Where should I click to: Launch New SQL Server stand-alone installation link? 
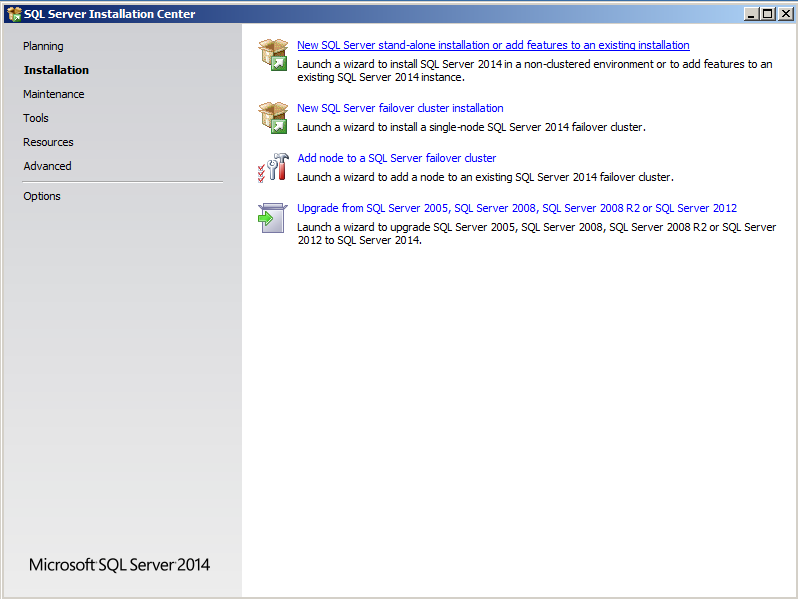click(x=493, y=45)
